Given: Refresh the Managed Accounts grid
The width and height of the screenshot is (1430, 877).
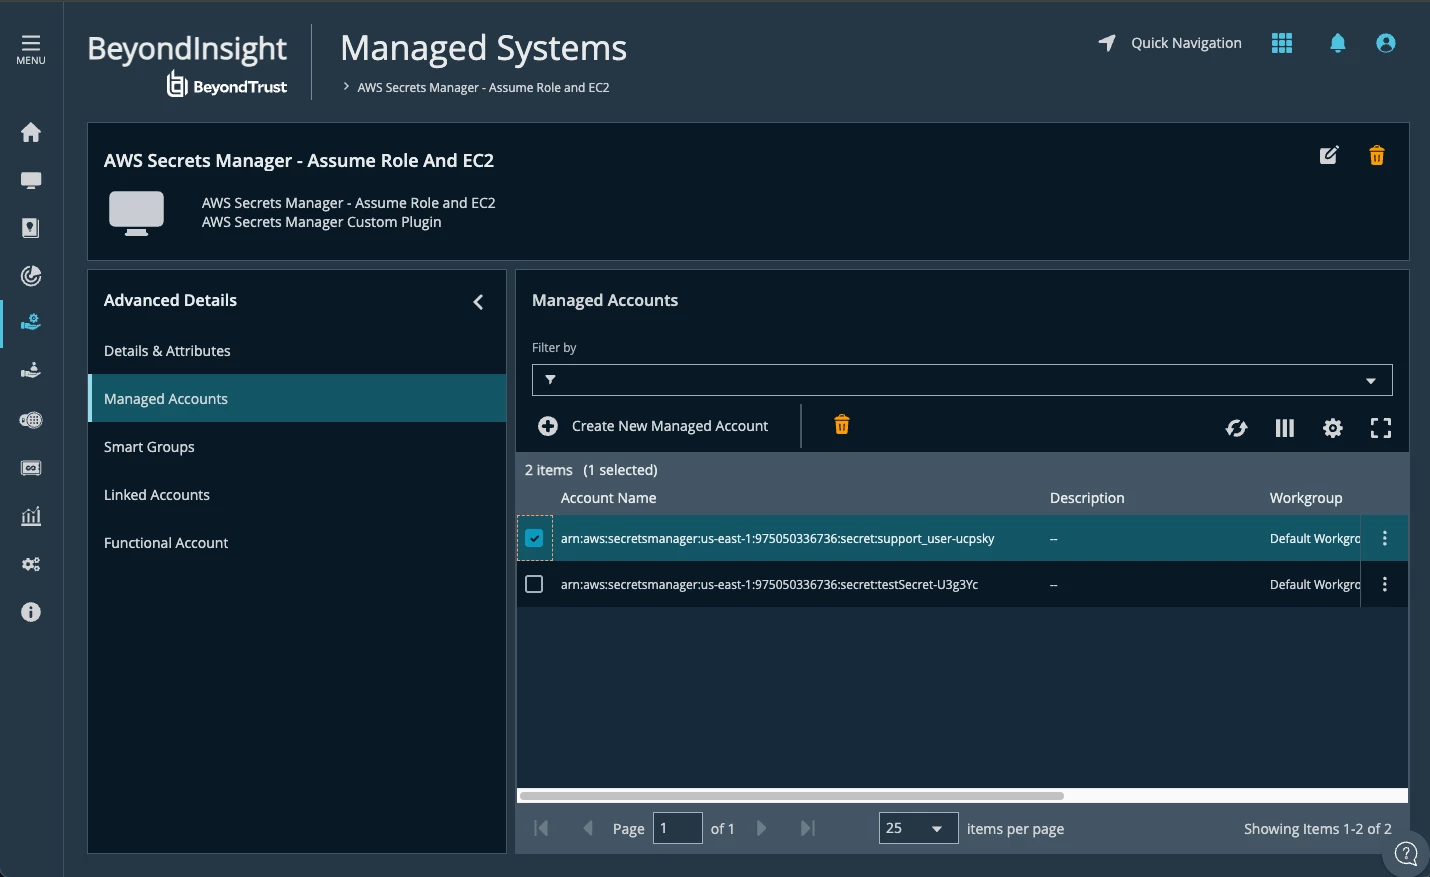Looking at the screenshot, I should [1237, 428].
